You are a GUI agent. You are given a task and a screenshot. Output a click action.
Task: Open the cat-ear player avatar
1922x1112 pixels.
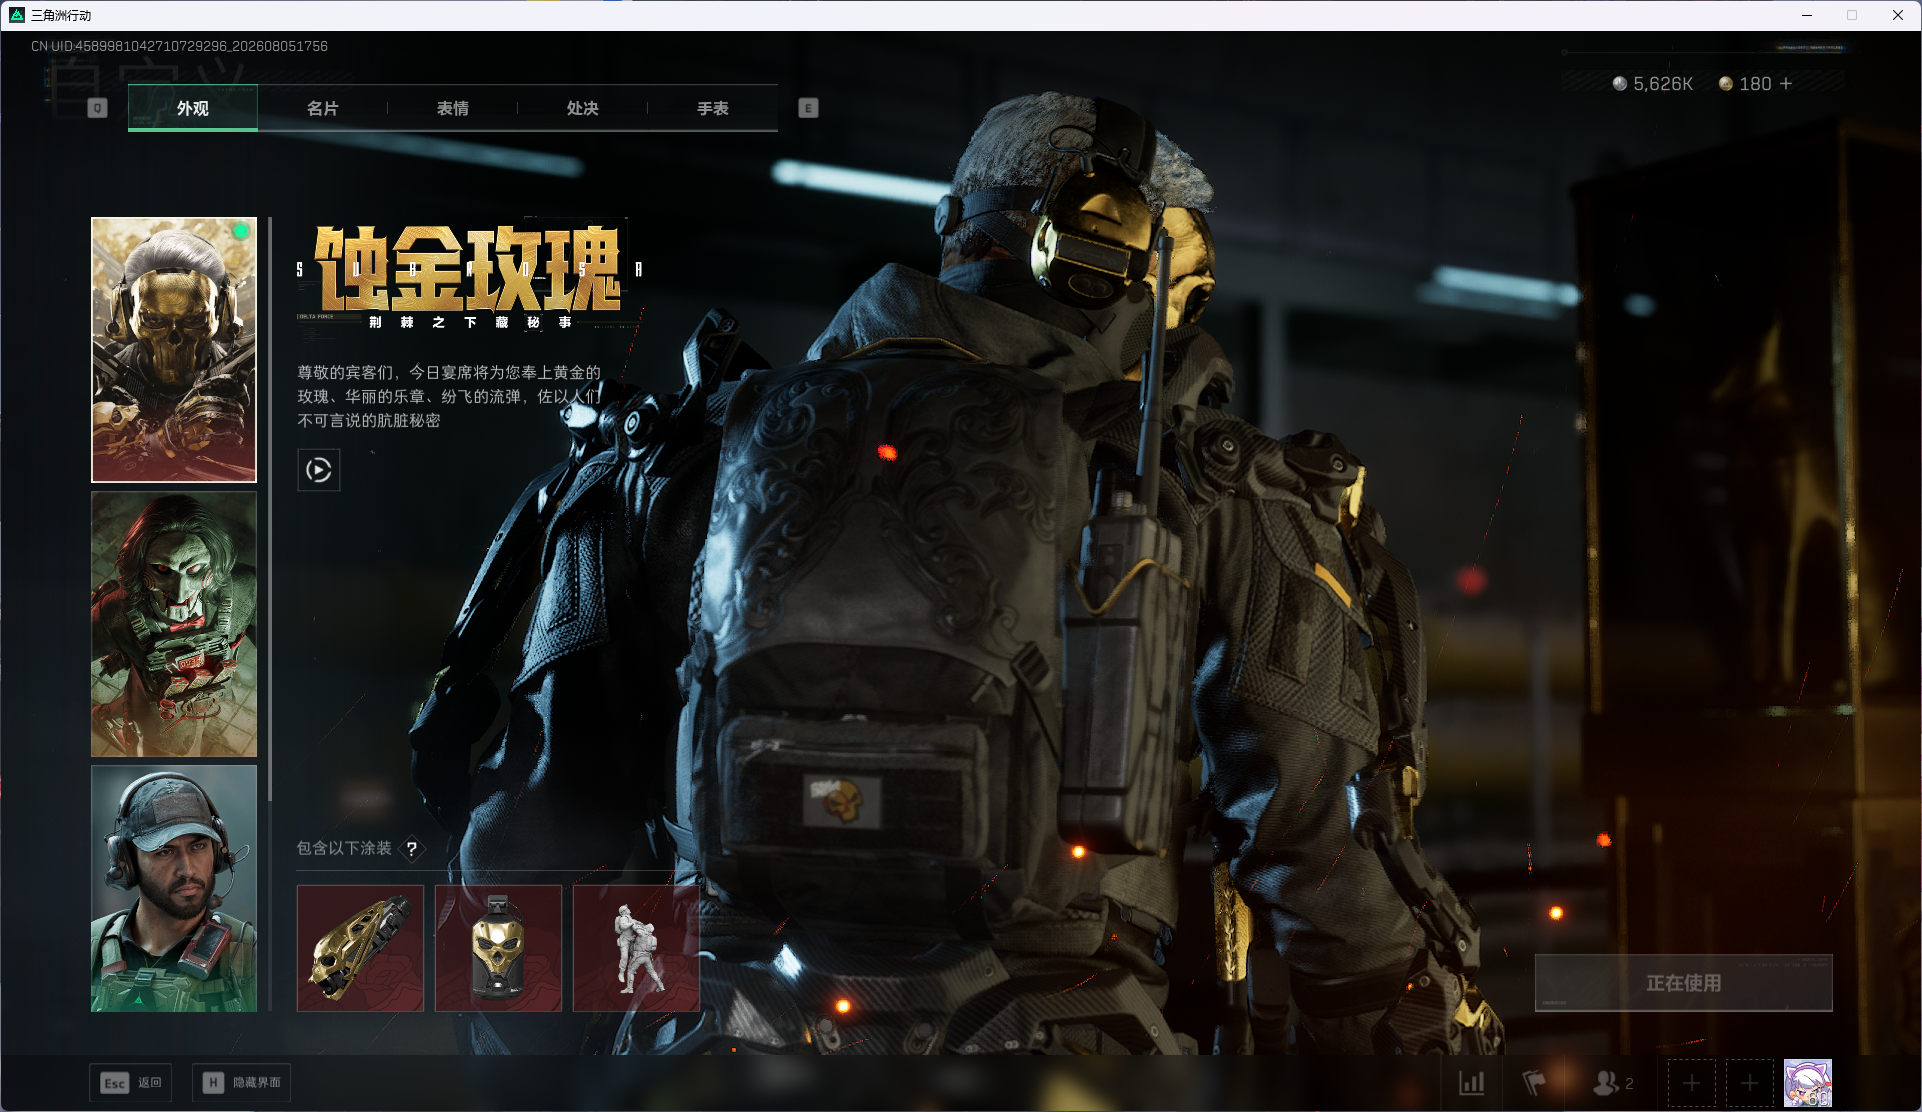pyautogui.click(x=1808, y=1083)
